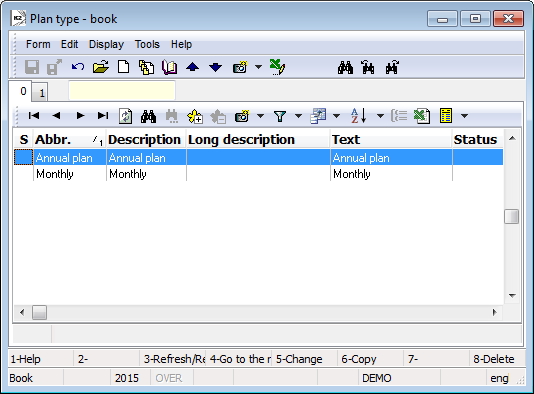This screenshot has height=394, width=534.
Task: Click the blue down arrow icon
Action: pyautogui.click(x=216, y=67)
